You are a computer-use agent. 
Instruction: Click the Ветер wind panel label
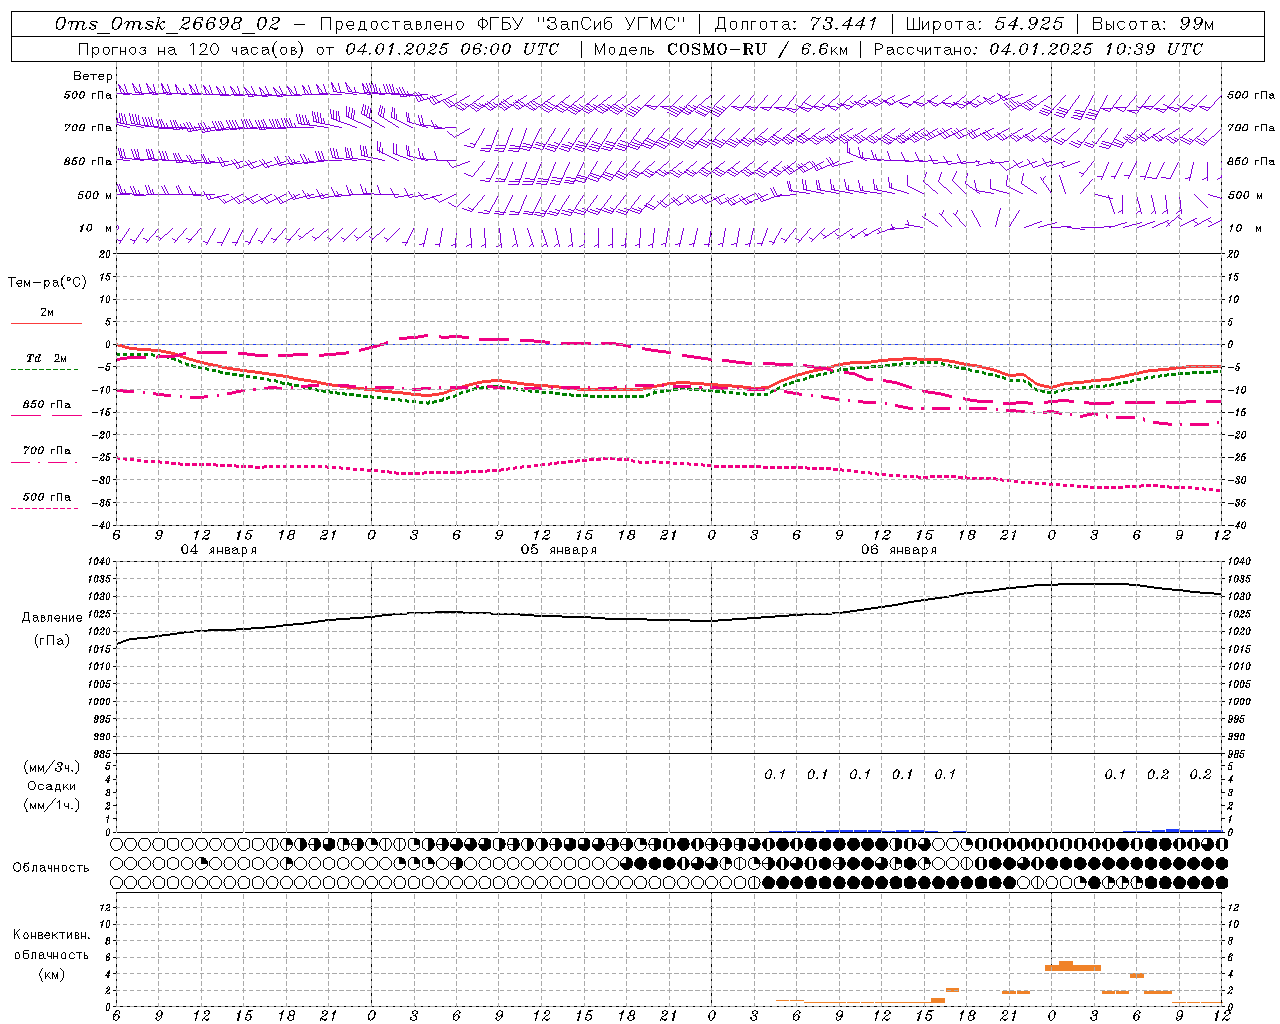tap(92, 76)
